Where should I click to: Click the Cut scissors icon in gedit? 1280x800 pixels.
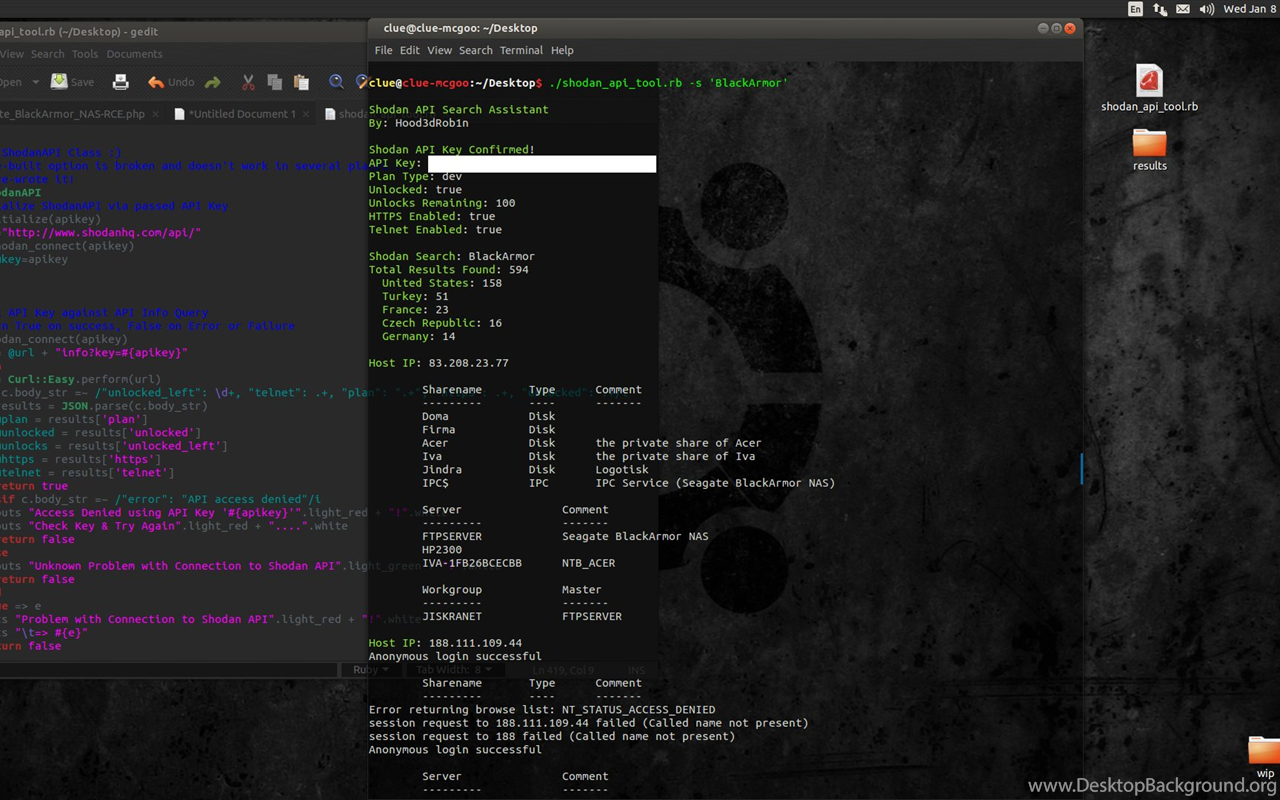248,82
